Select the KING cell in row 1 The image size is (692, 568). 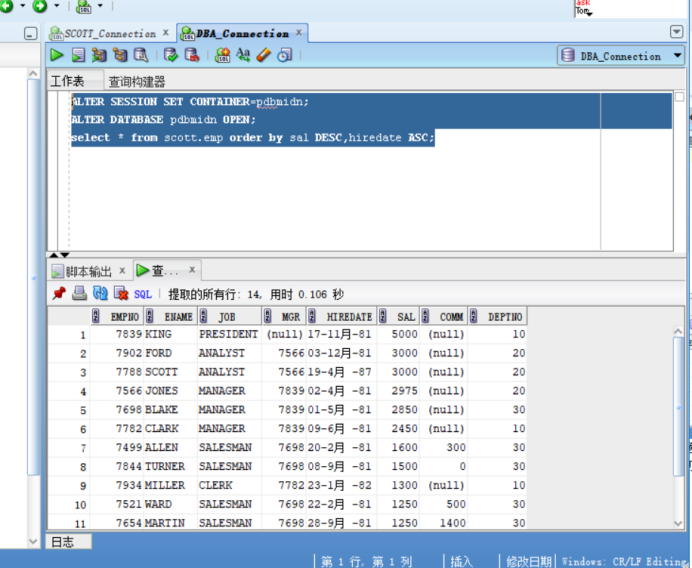(170, 335)
